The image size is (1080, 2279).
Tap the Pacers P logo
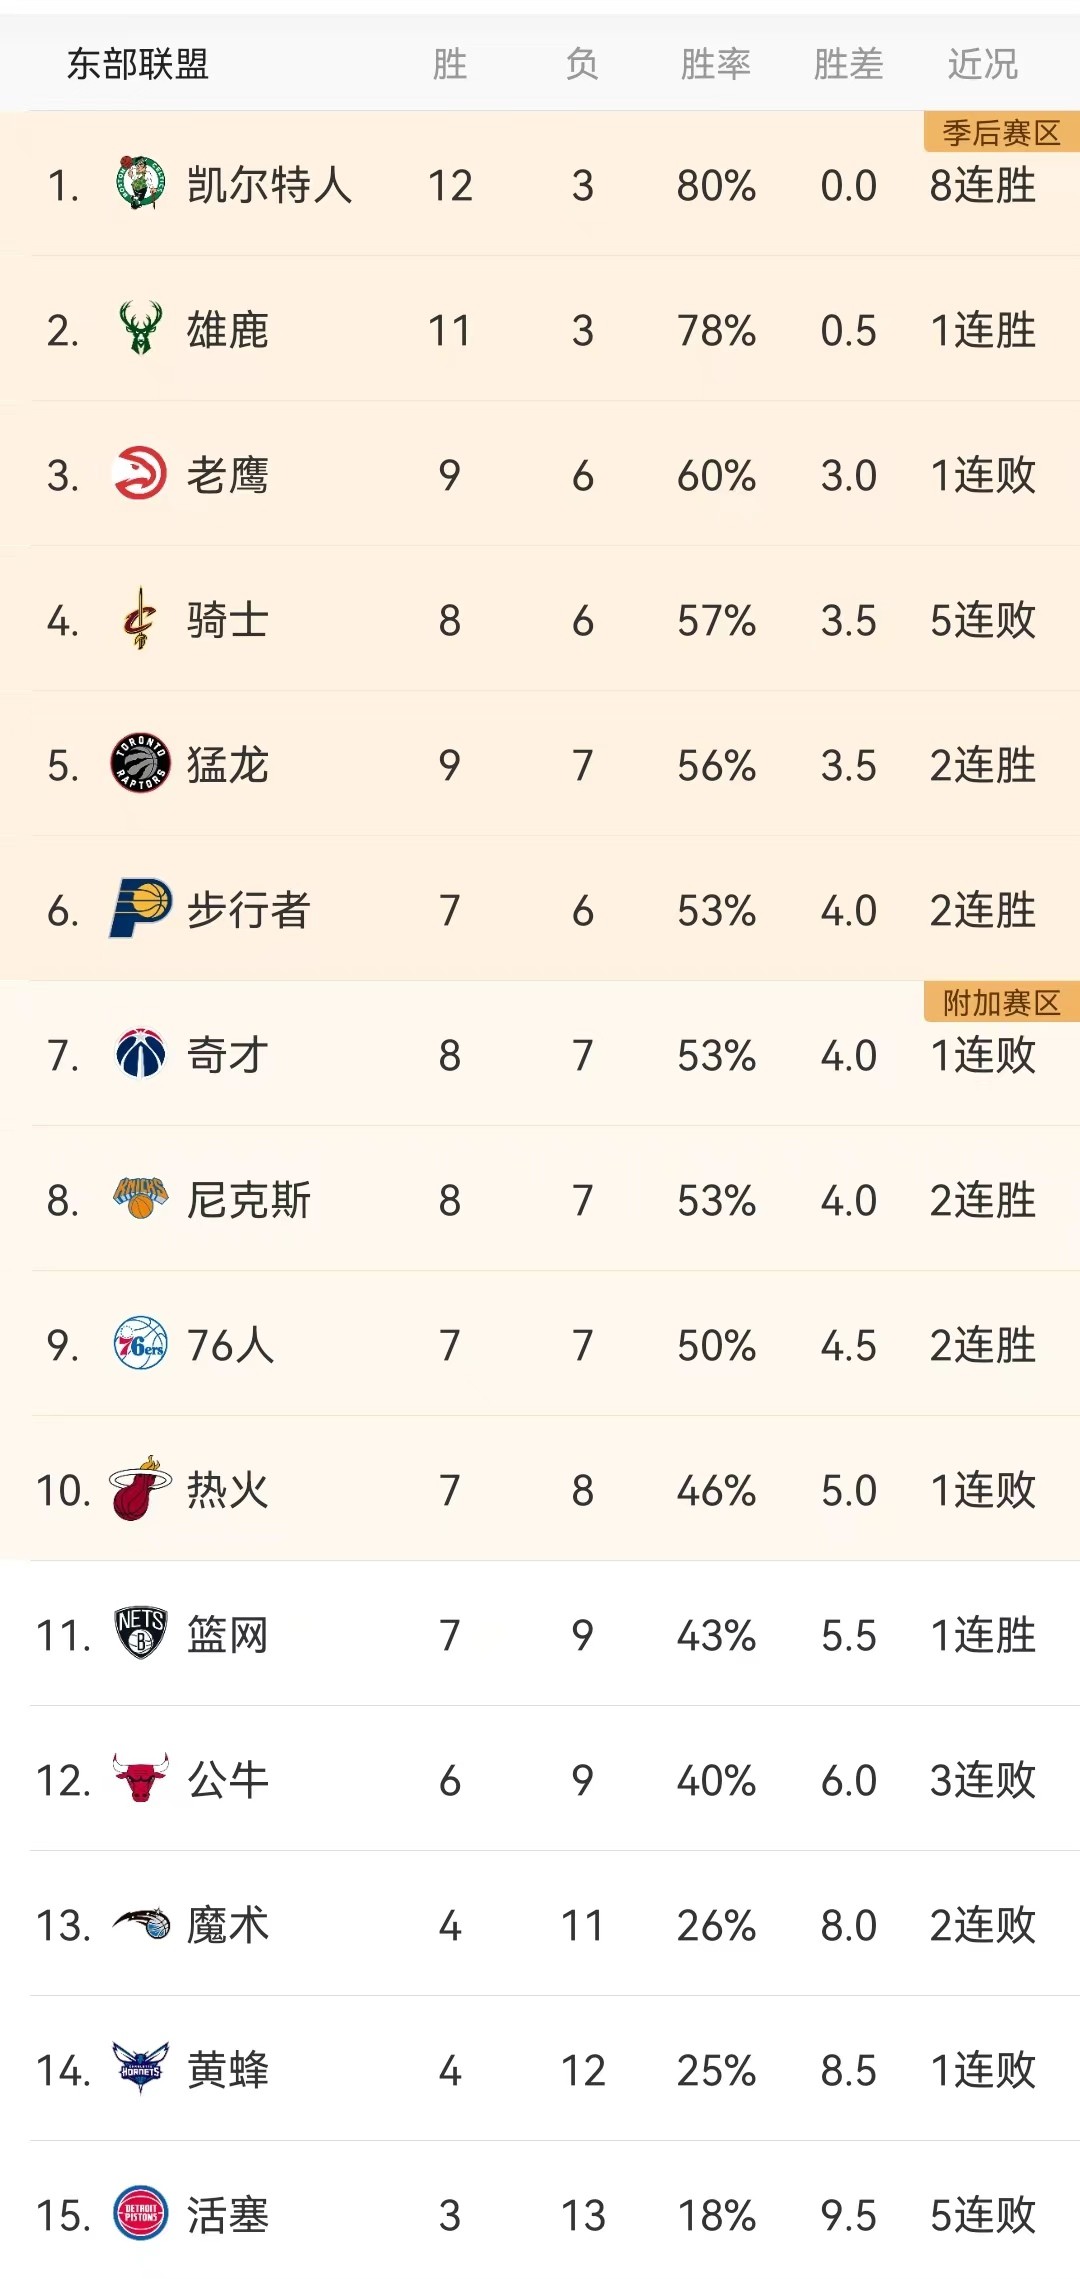click(140, 908)
